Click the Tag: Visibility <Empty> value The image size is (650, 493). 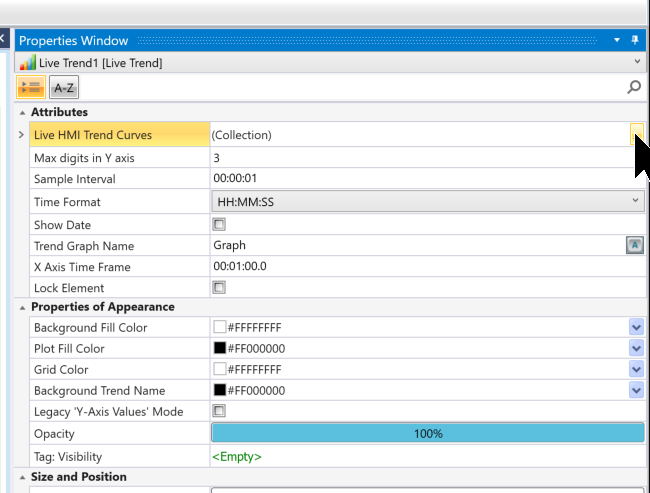point(237,457)
